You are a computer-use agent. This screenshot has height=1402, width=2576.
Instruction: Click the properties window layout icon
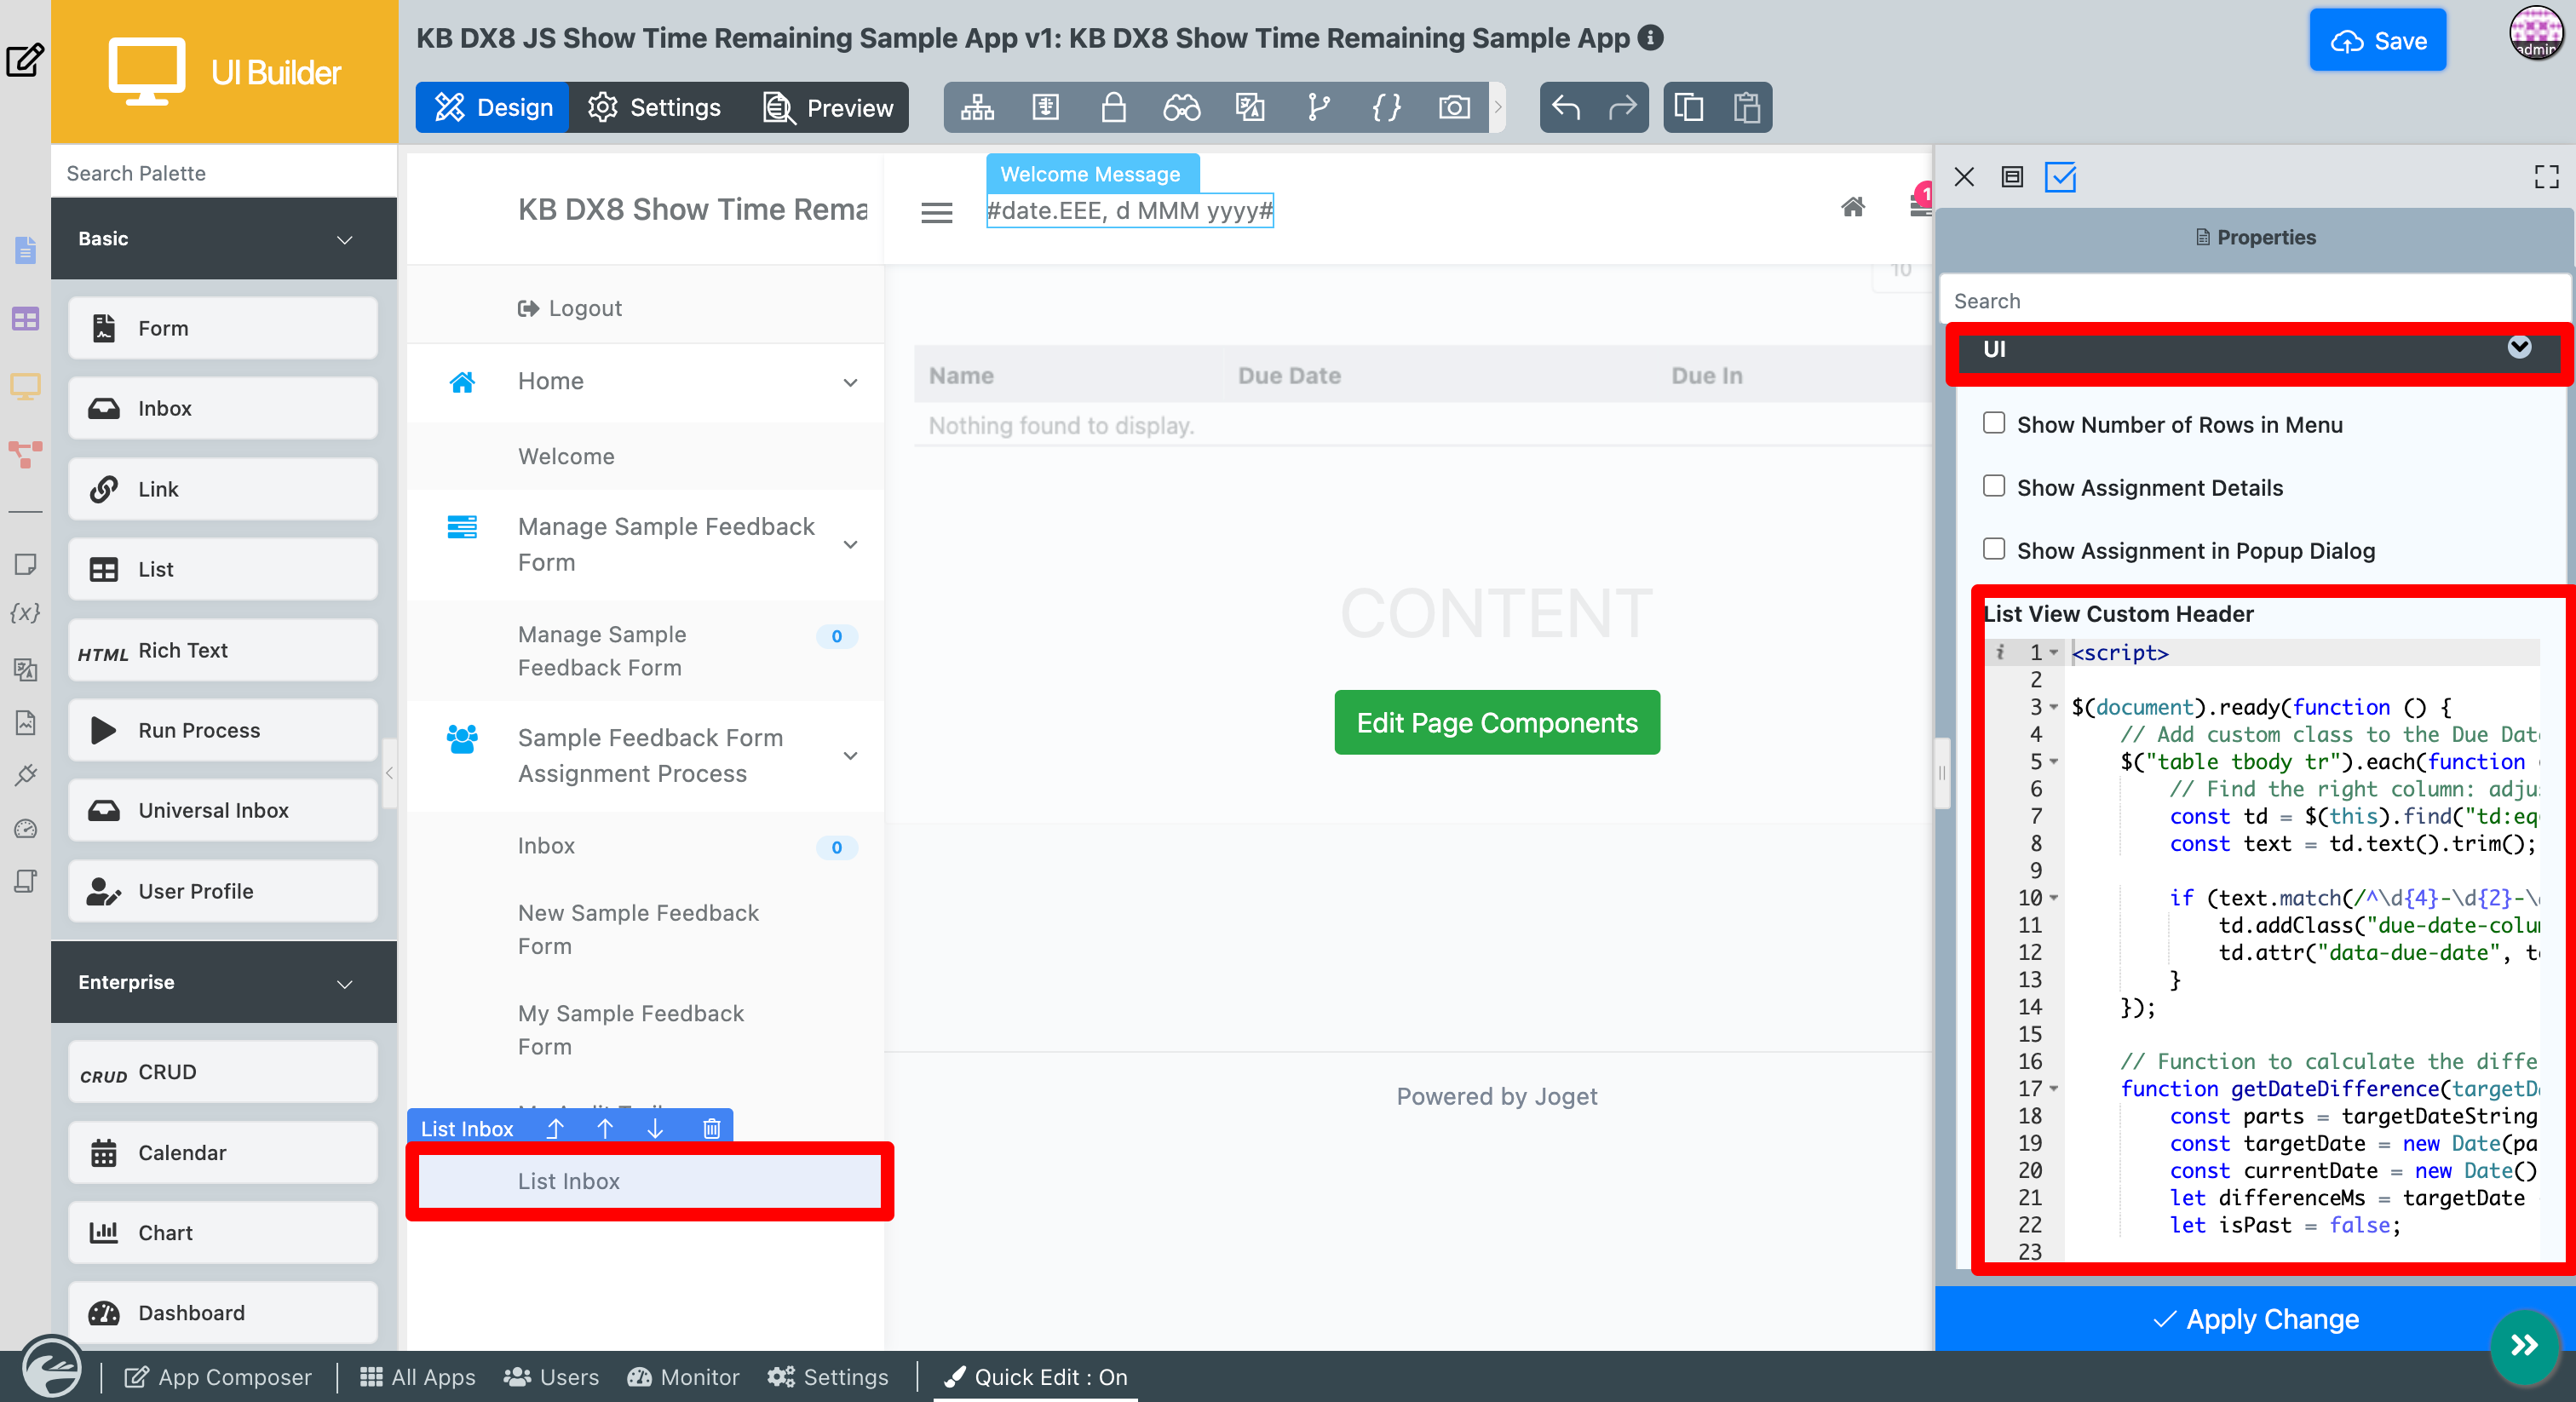(x=2012, y=177)
